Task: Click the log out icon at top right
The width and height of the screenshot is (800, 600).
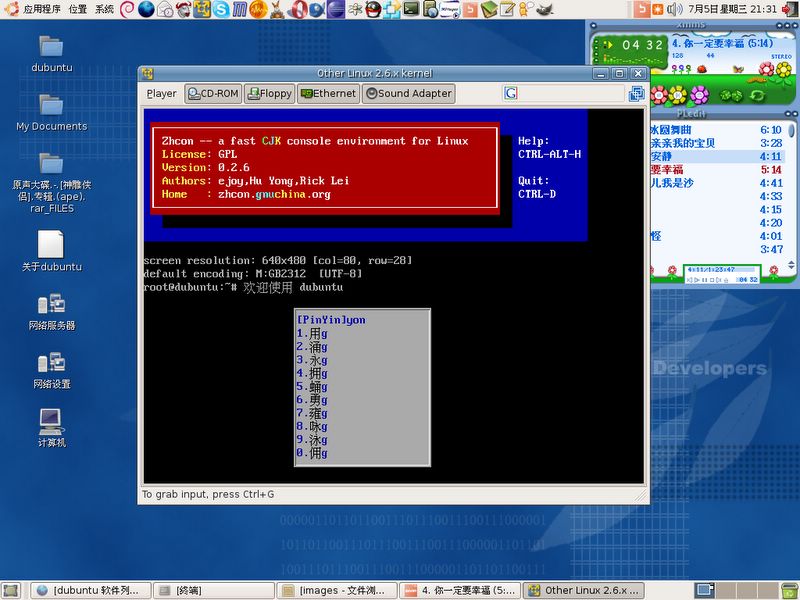Action: 790,9
